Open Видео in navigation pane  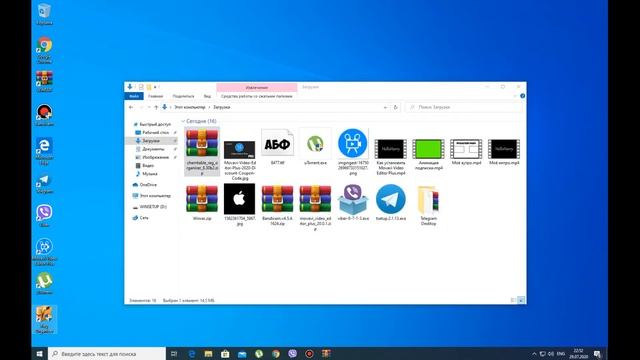point(145,165)
